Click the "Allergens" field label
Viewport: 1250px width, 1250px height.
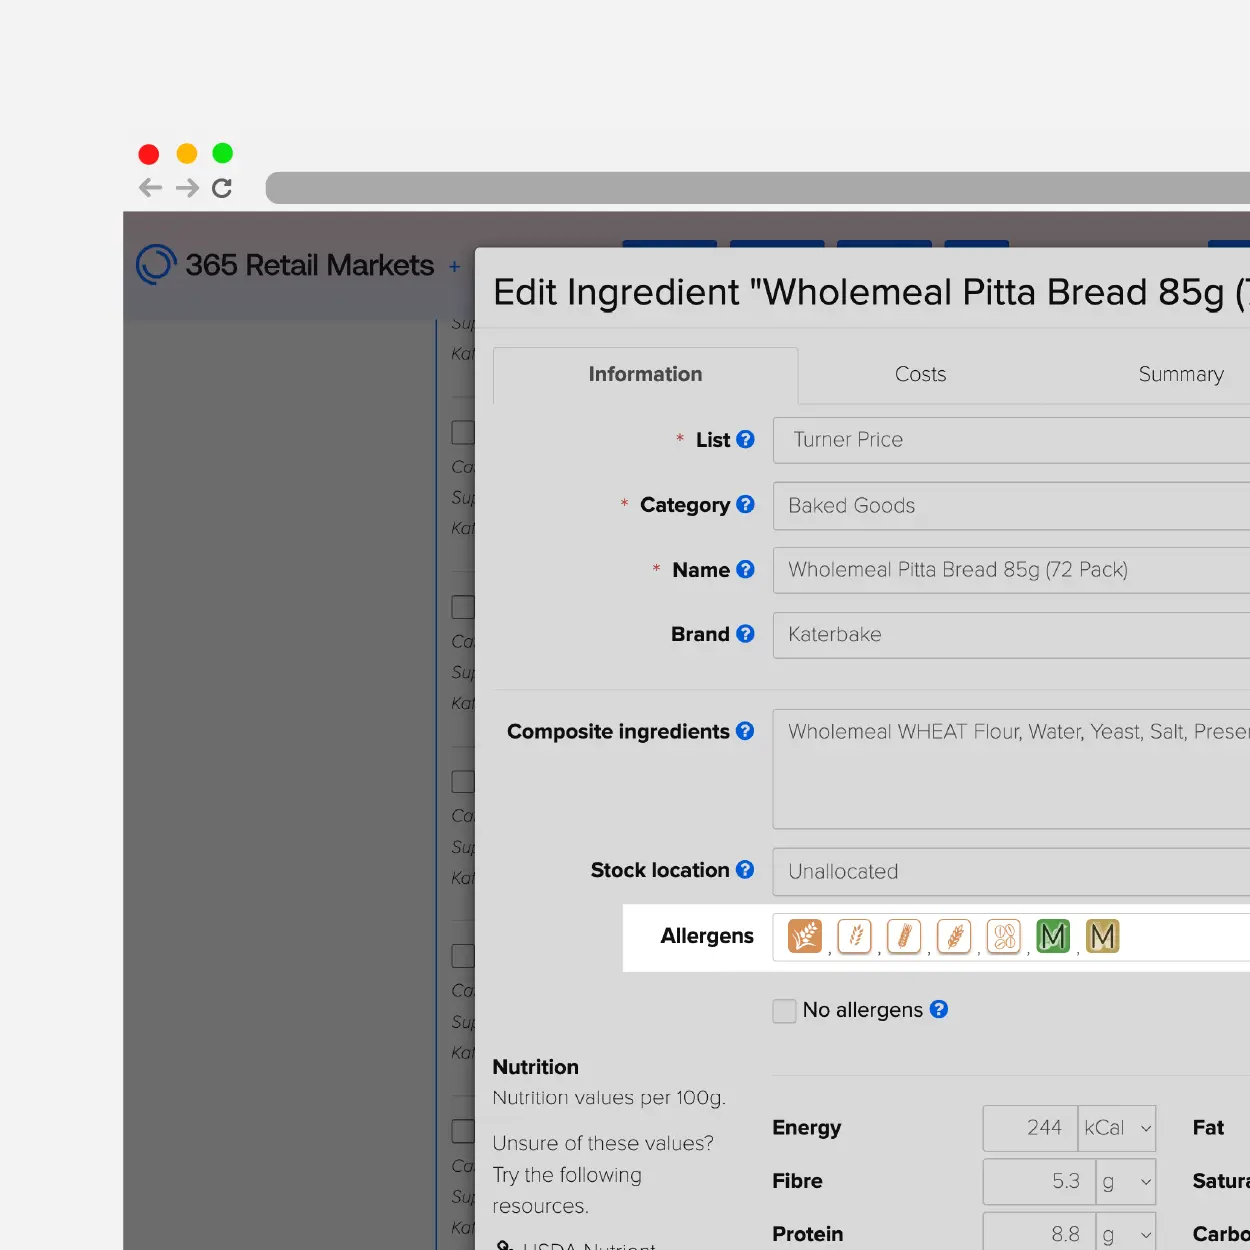click(x=707, y=936)
